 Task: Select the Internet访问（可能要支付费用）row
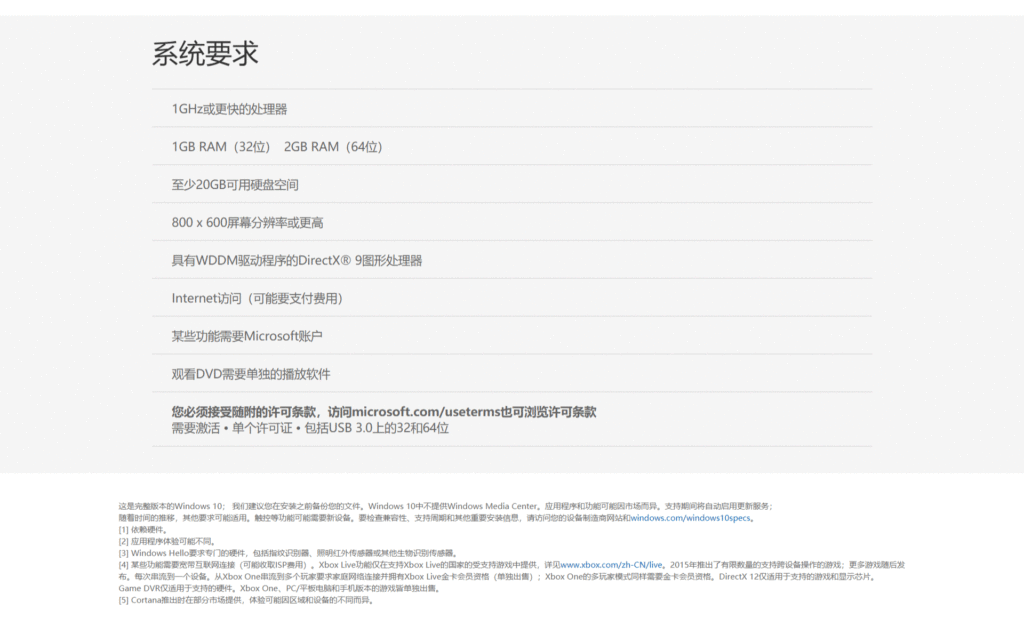coord(512,298)
